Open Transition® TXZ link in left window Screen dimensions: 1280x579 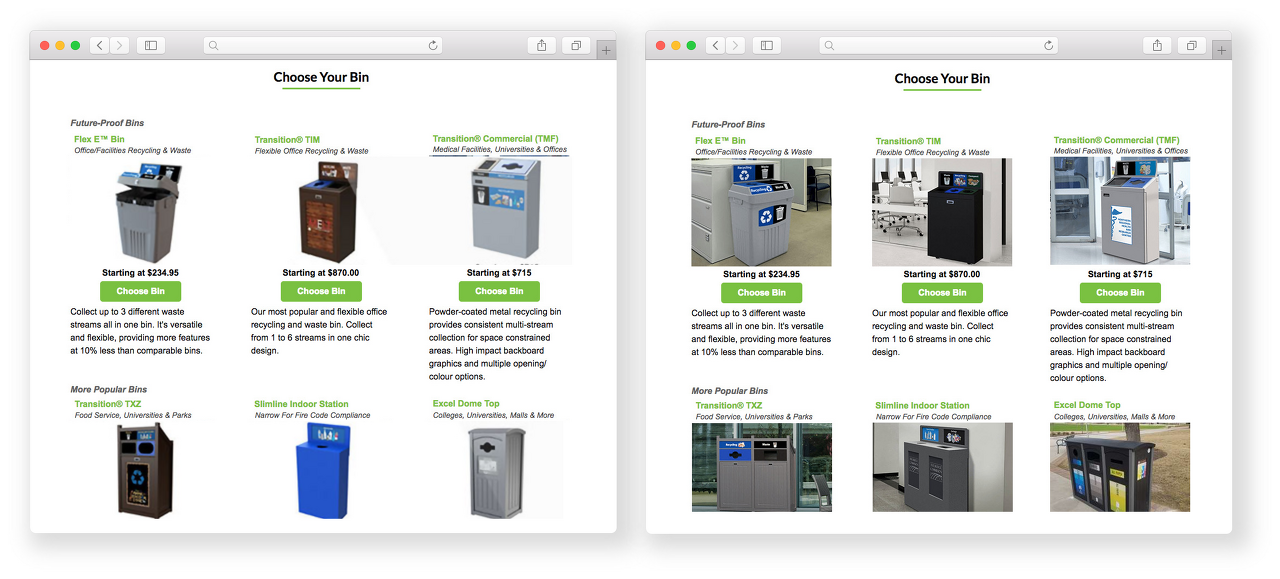[x=107, y=404]
